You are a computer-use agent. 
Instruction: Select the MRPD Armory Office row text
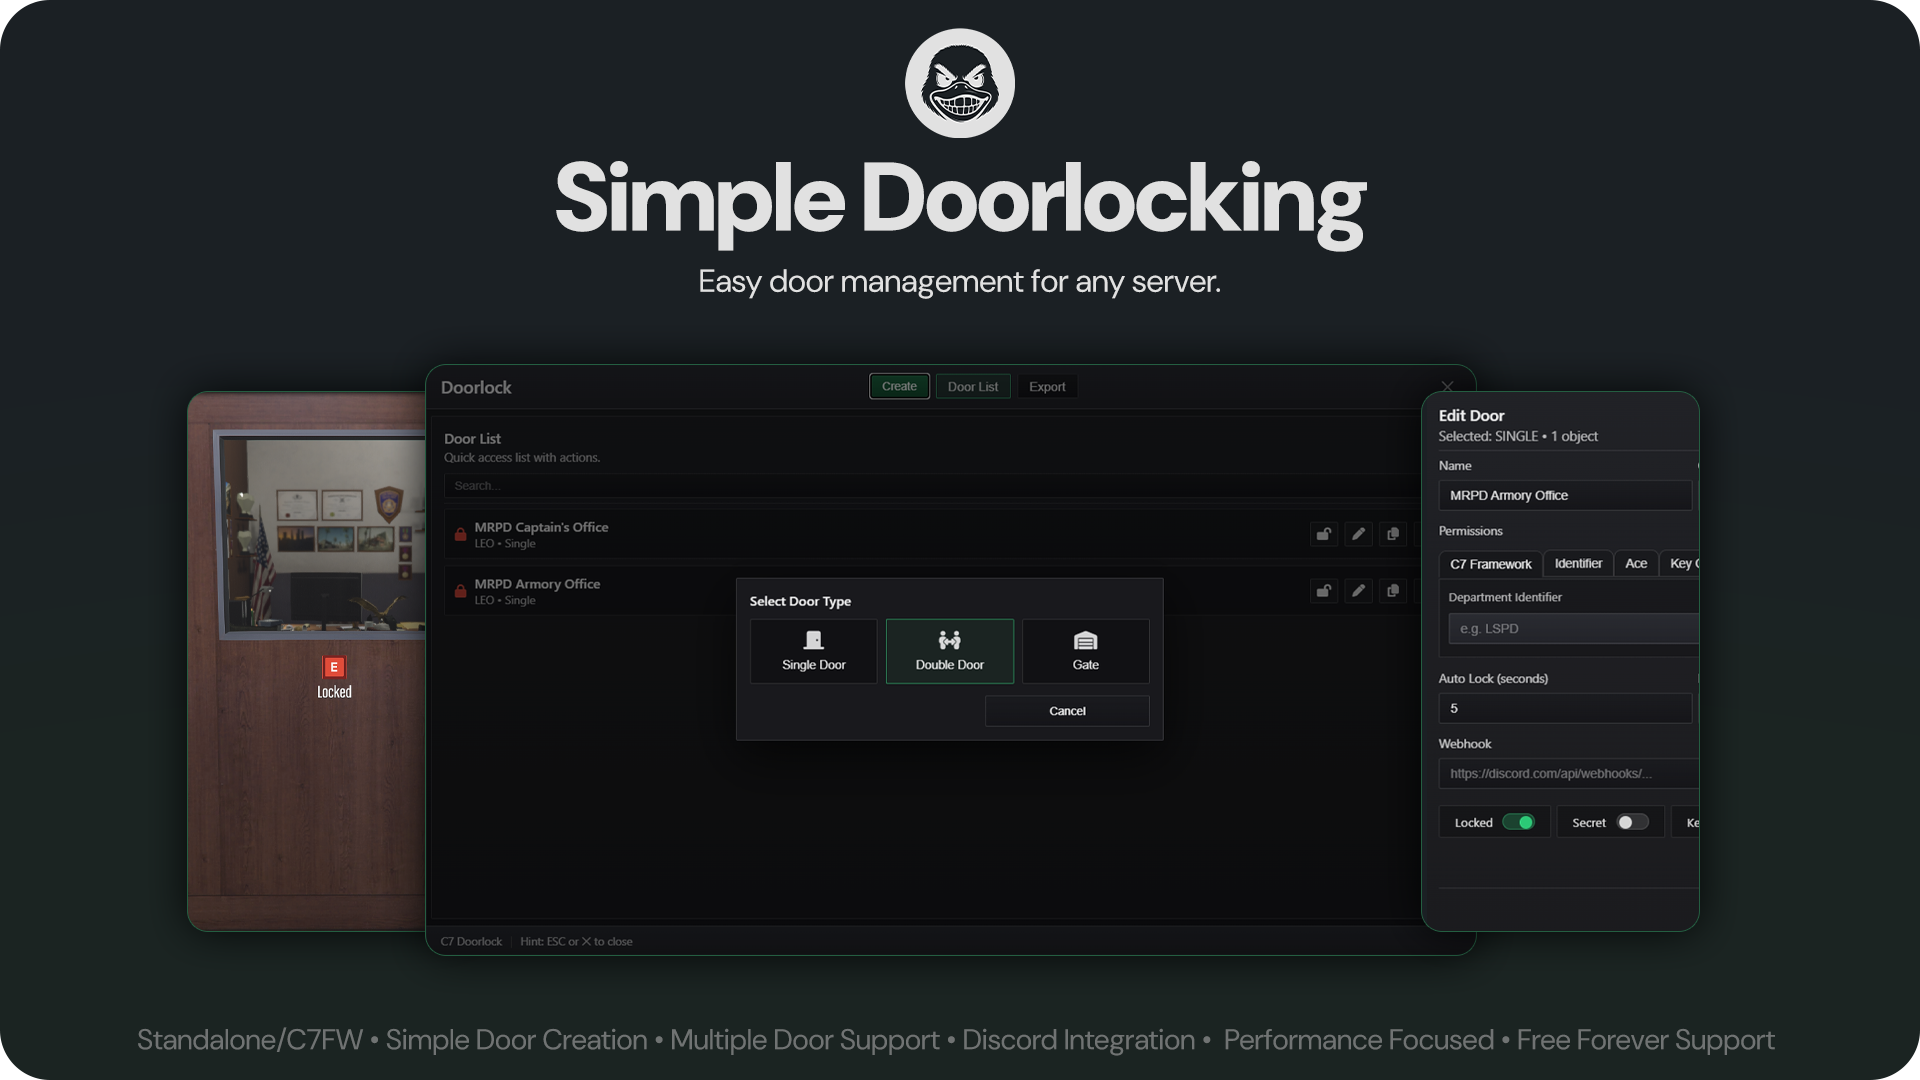pos(537,584)
